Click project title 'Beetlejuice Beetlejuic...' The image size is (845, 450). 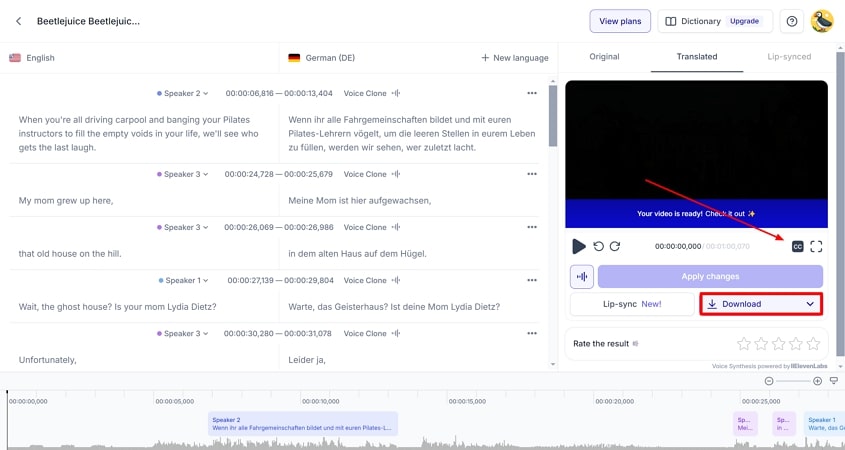click(x=88, y=21)
